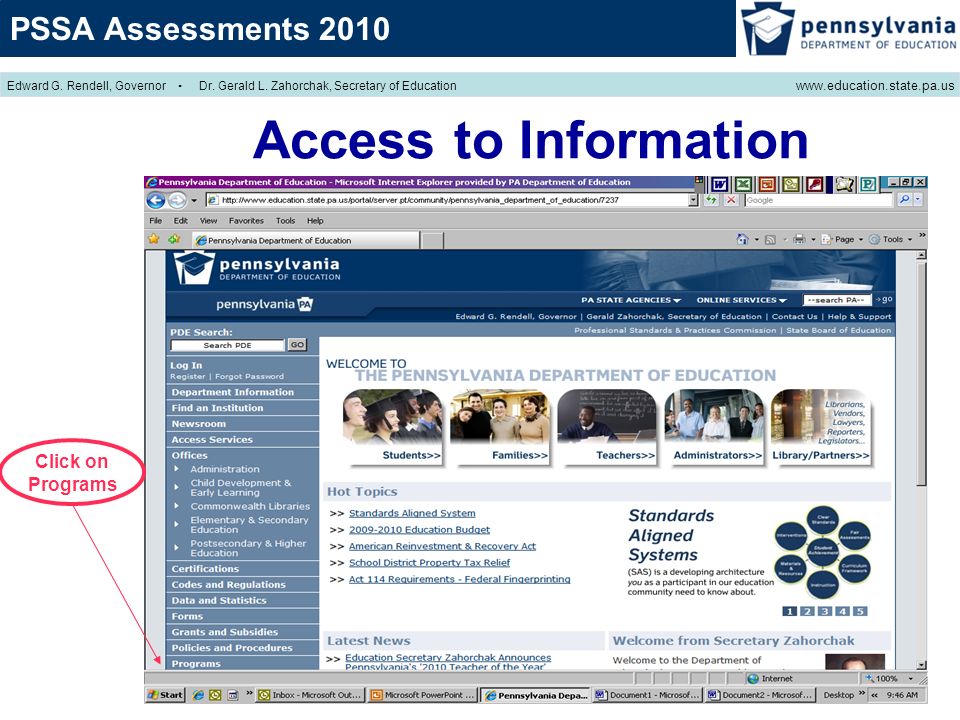
Task: Click the magnifier search icon beside Google box
Action: pyautogui.click(x=904, y=200)
